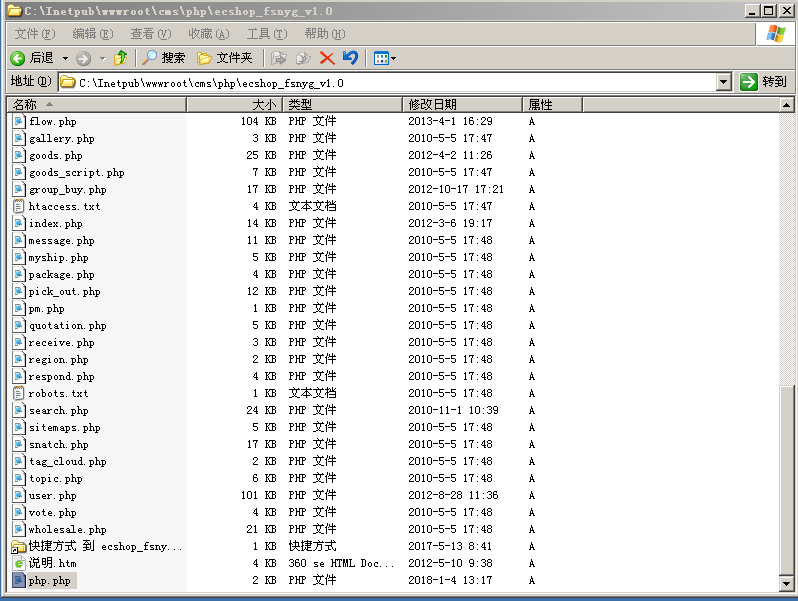The width and height of the screenshot is (798, 601).
Task: Select the goods_script.php file icon
Action: [18, 173]
